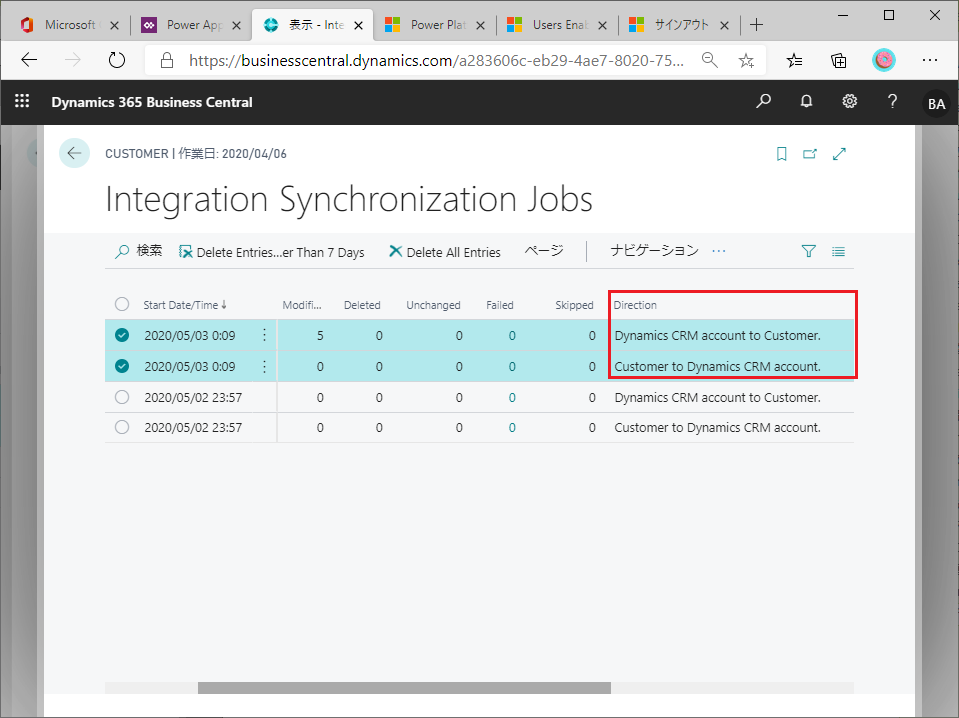
Task: Switch the list layout view icon
Action: [838, 251]
